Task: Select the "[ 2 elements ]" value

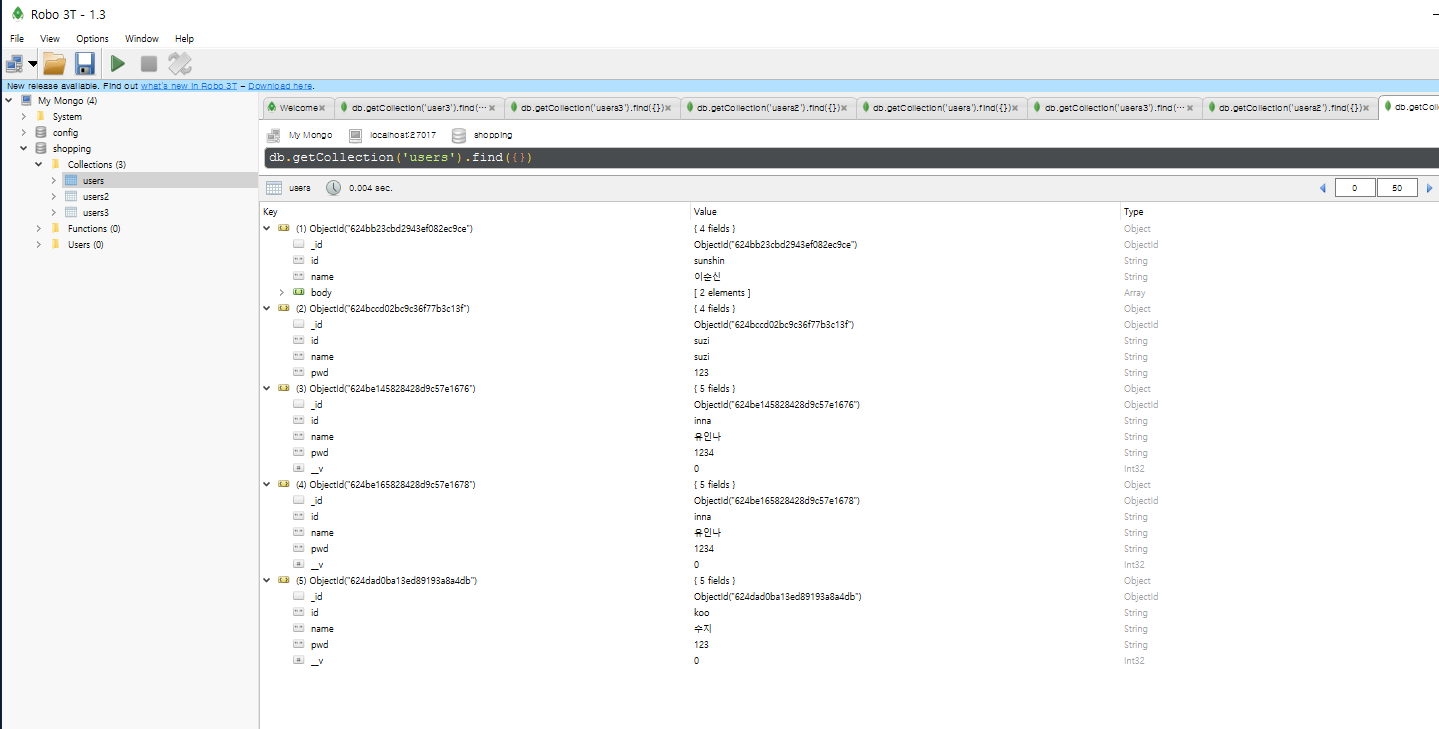Action: pos(722,293)
